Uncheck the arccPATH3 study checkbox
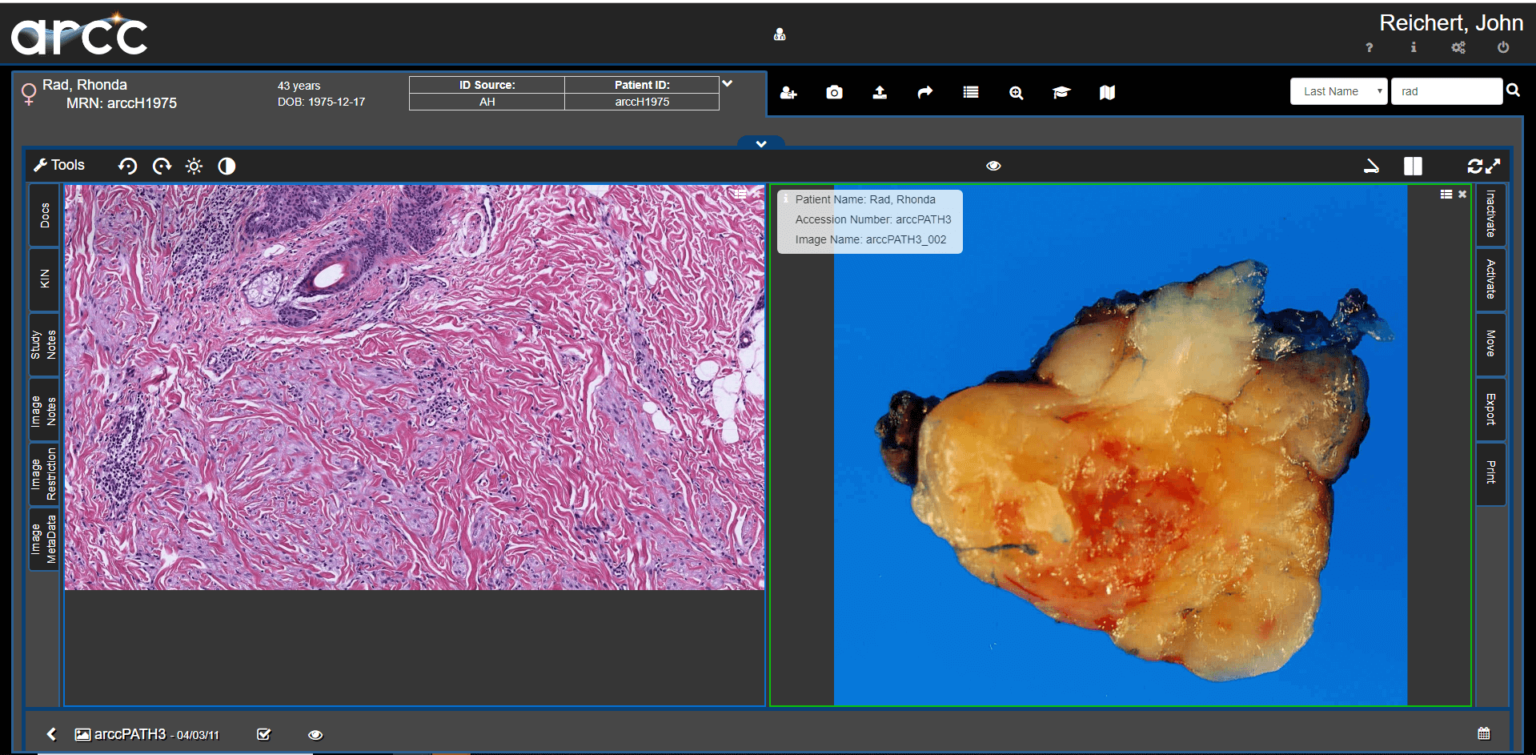The height and width of the screenshot is (755, 1536). pyautogui.click(x=264, y=734)
